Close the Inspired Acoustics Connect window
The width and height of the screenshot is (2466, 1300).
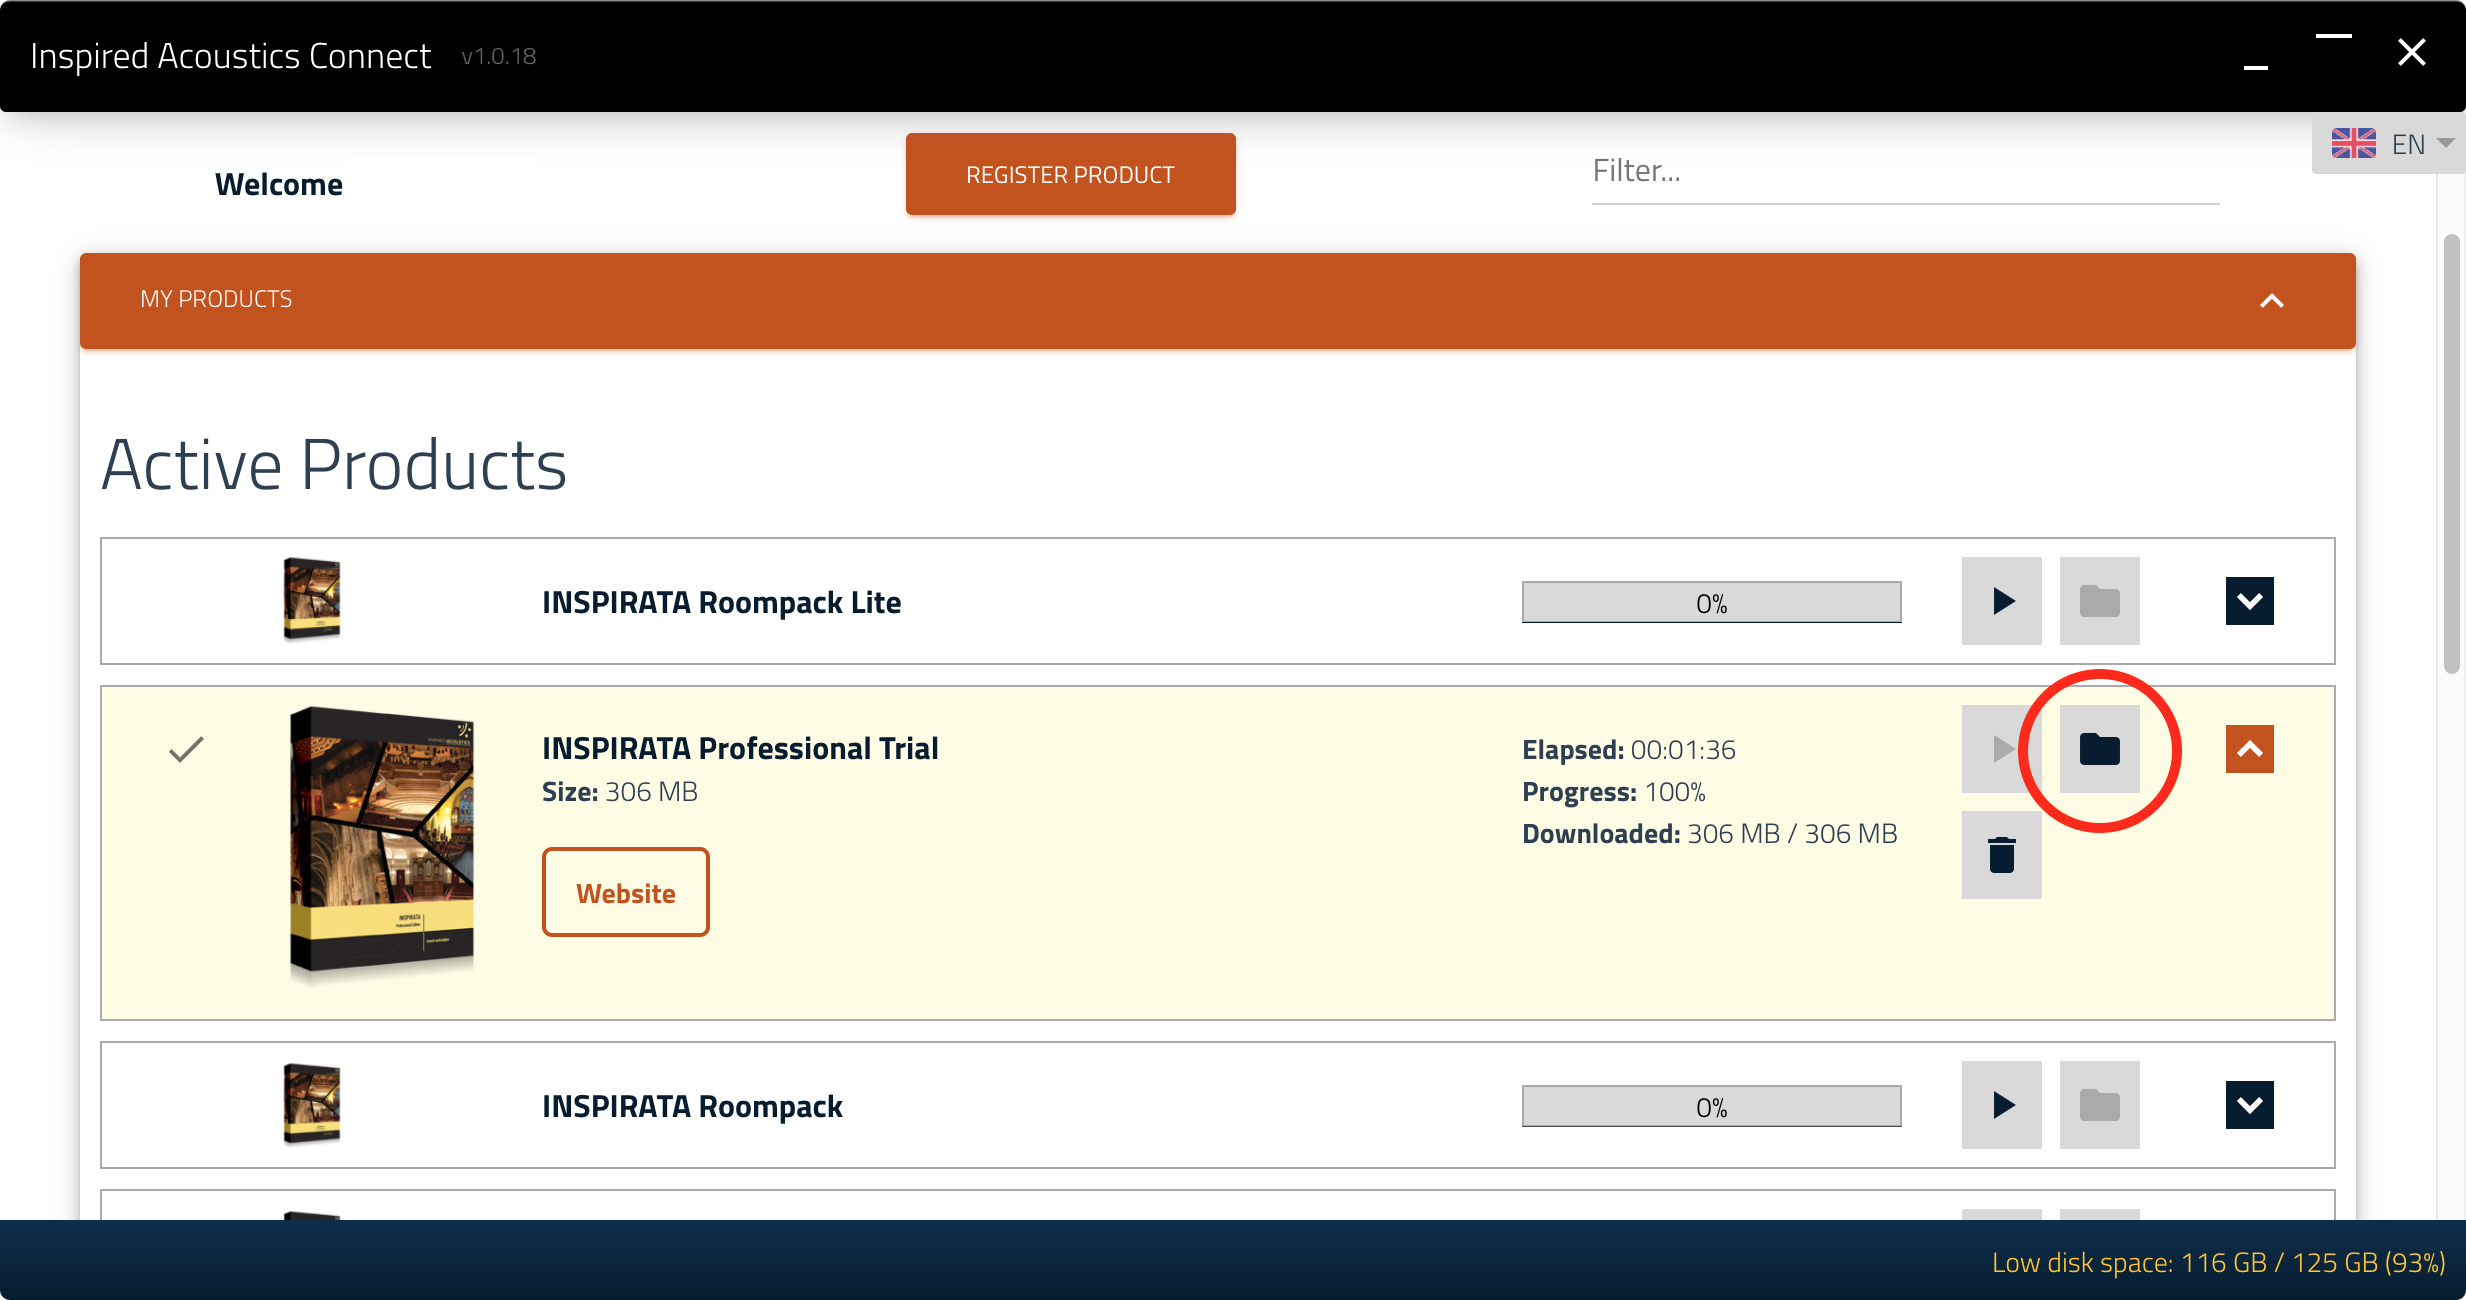click(2411, 52)
